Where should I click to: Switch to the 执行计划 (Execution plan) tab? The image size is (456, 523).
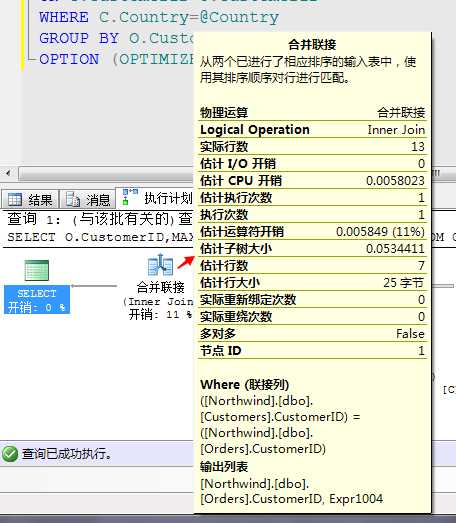pyautogui.click(x=155, y=198)
